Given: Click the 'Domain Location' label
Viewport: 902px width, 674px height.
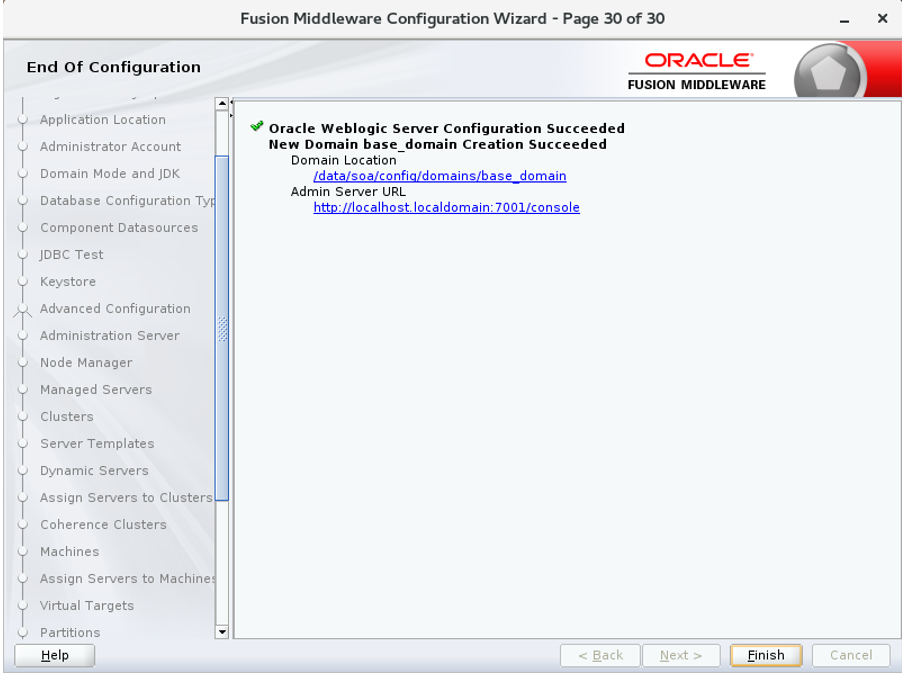Looking at the screenshot, I should [x=343, y=160].
